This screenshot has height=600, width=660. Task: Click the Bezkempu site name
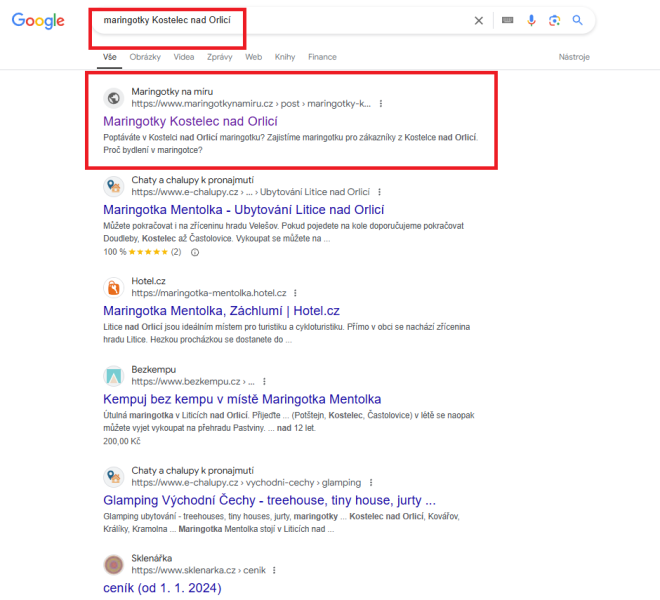click(154, 370)
